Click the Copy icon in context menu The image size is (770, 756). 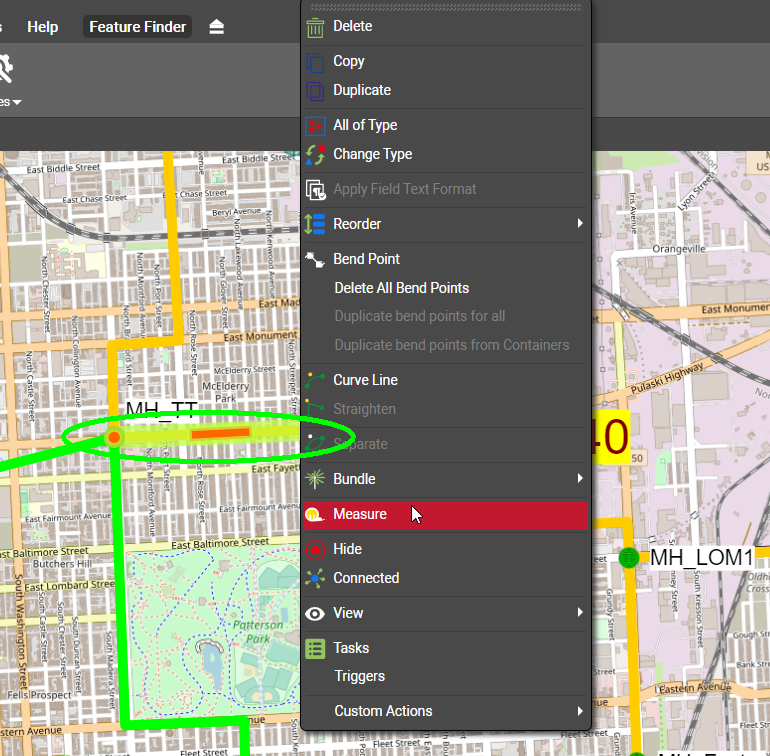pyautogui.click(x=315, y=62)
